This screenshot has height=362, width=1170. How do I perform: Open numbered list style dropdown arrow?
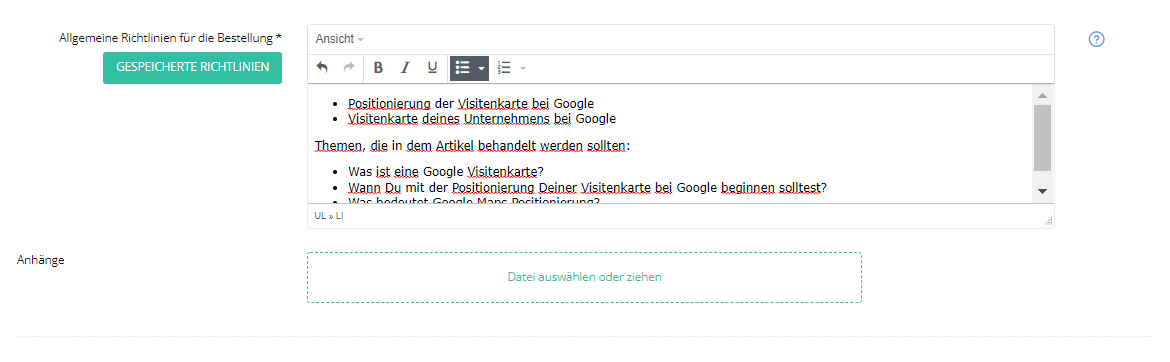pyautogui.click(x=523, y=68)
